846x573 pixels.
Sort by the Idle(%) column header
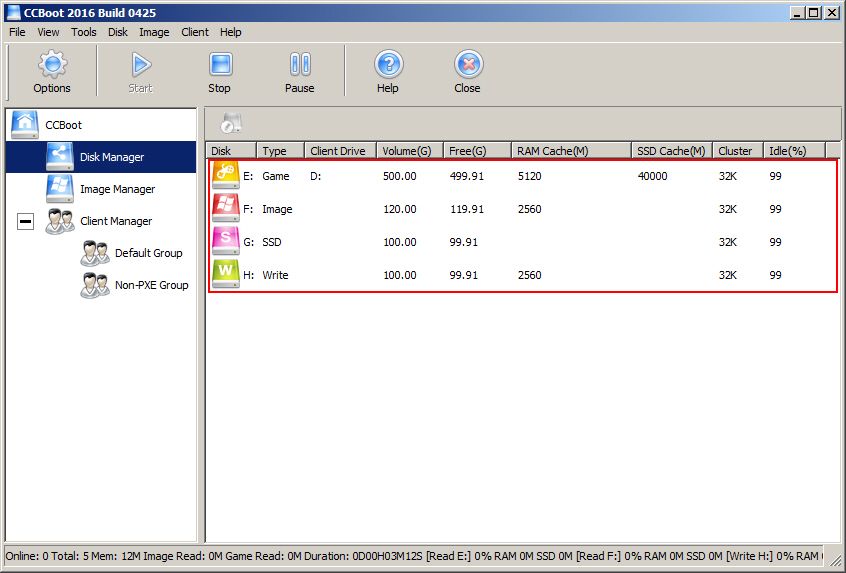coord(794,151)
